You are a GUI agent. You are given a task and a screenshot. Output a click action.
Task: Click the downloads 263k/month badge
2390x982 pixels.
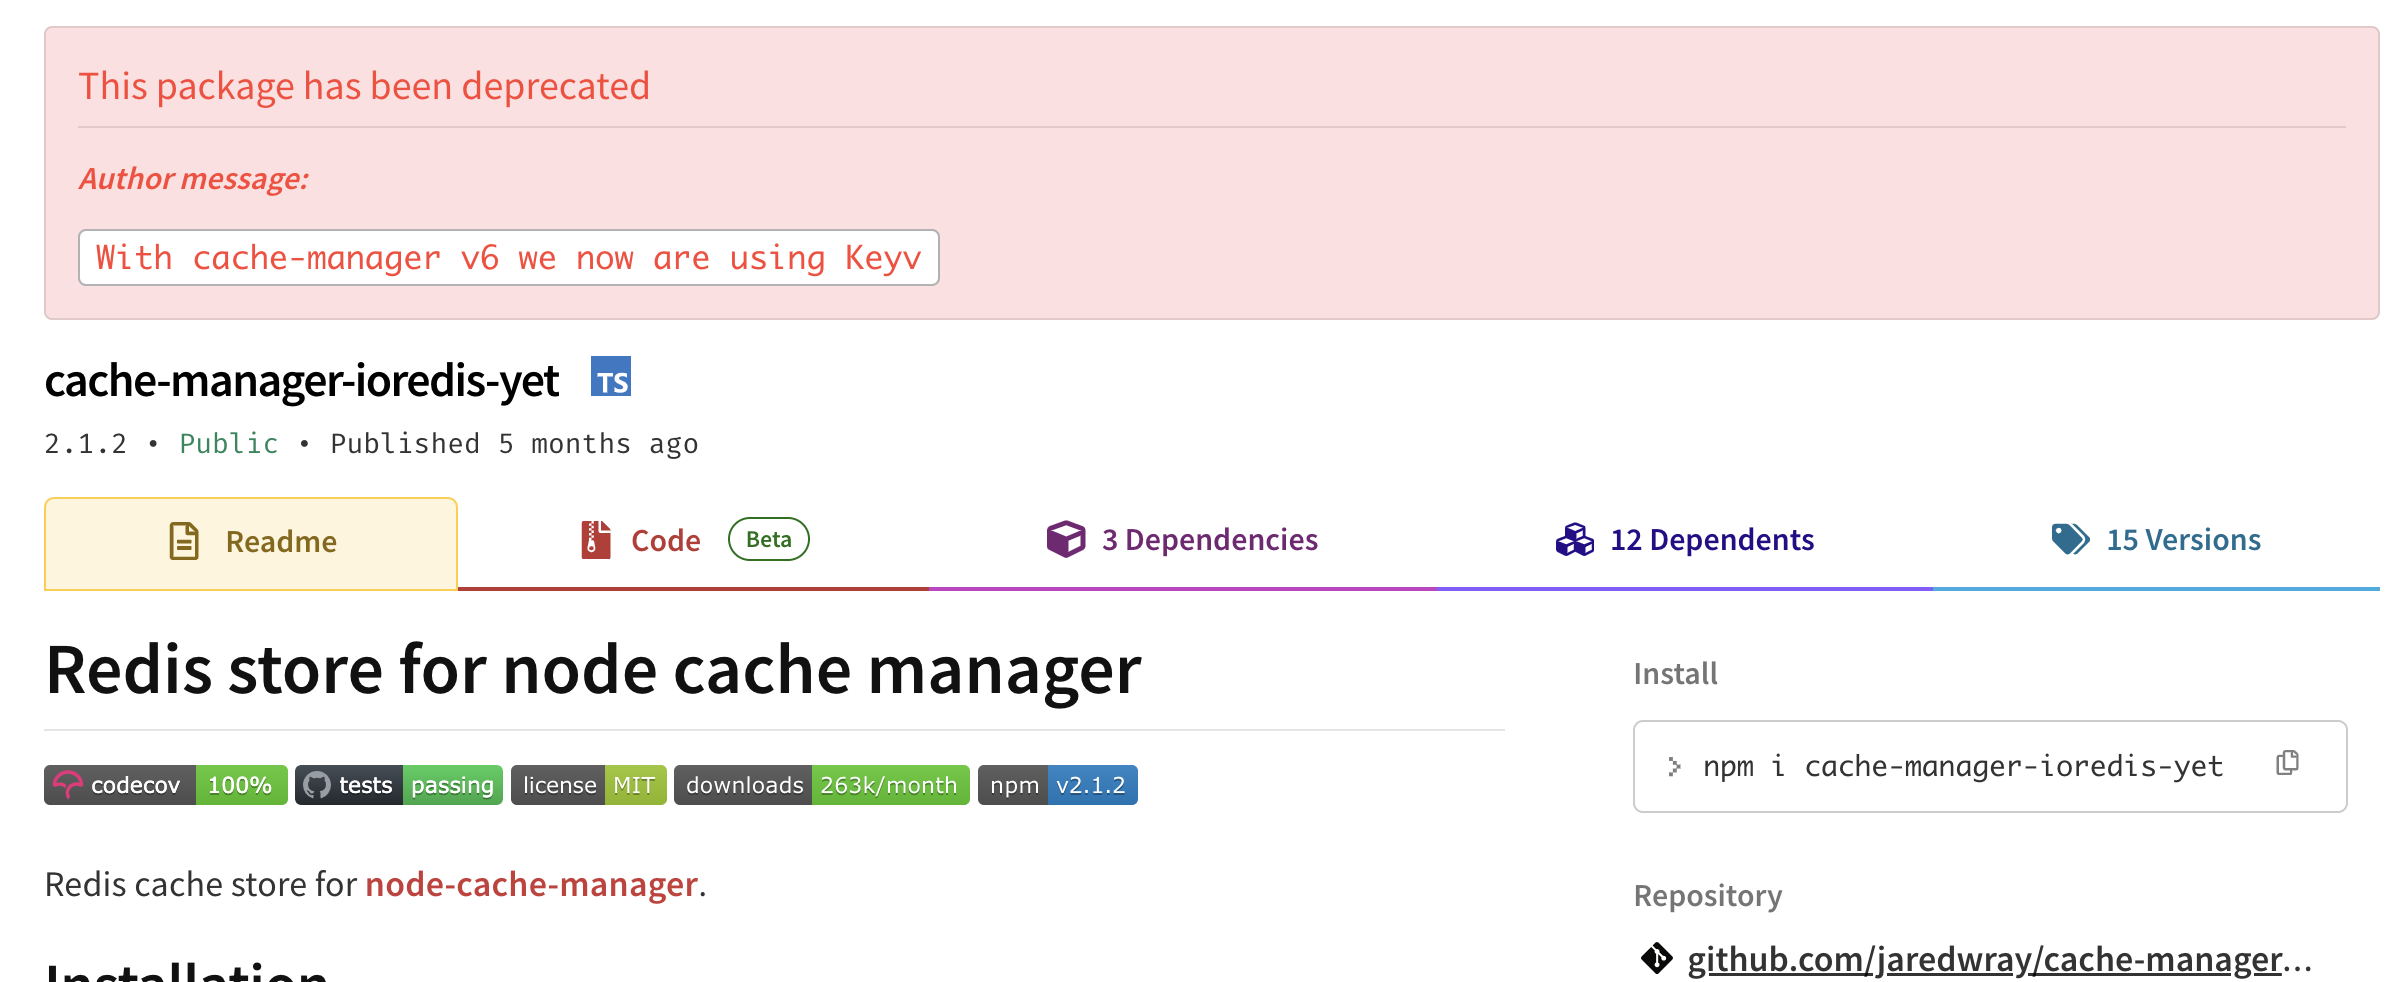(x=821, y=785)
